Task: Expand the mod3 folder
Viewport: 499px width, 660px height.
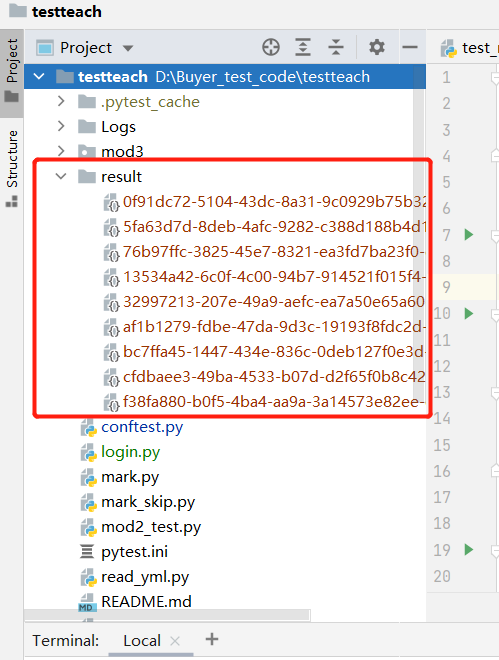Action: 61,151
